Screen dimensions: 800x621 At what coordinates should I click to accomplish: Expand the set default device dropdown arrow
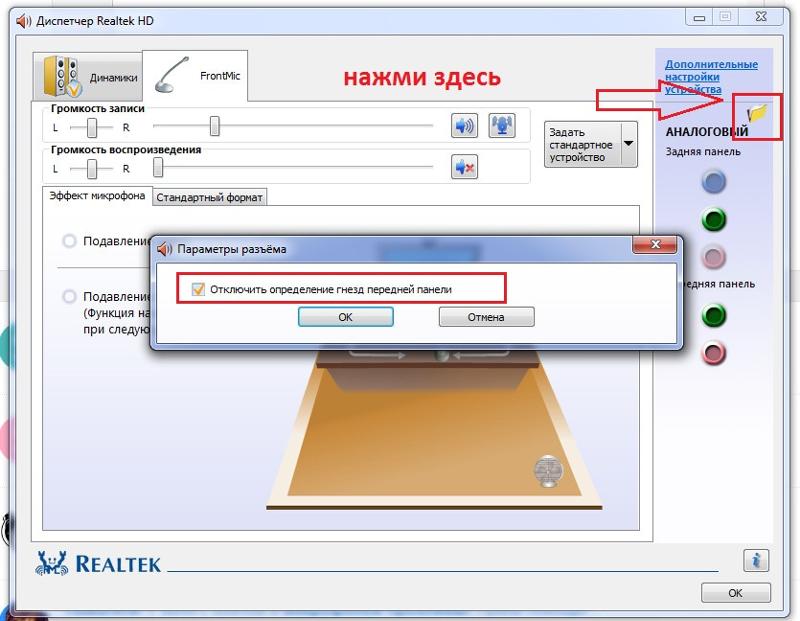pos(629,144)
